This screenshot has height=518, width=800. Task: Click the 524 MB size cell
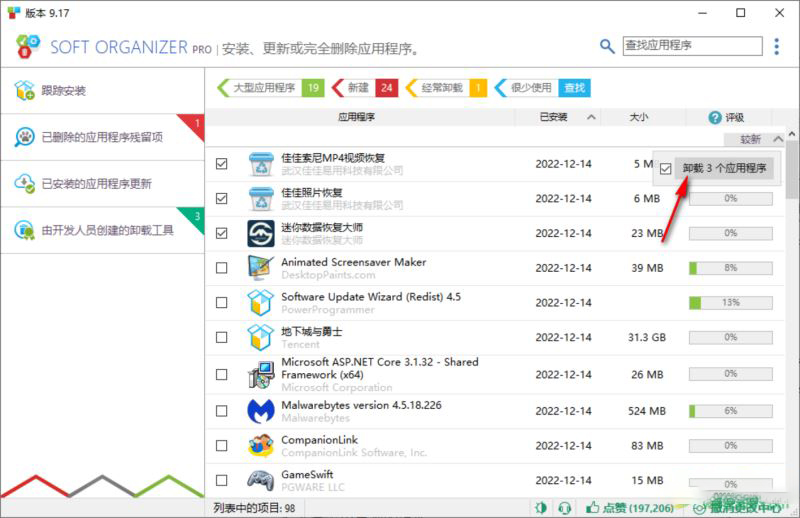[x=646, y=411]
